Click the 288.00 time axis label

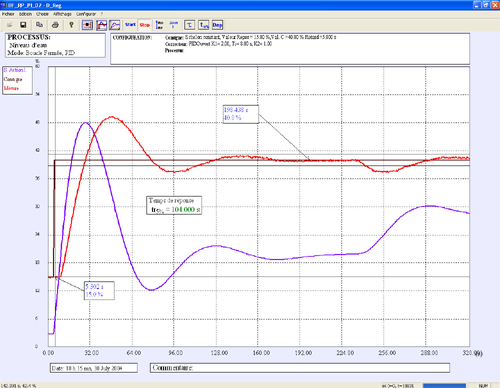pos(429,353)
